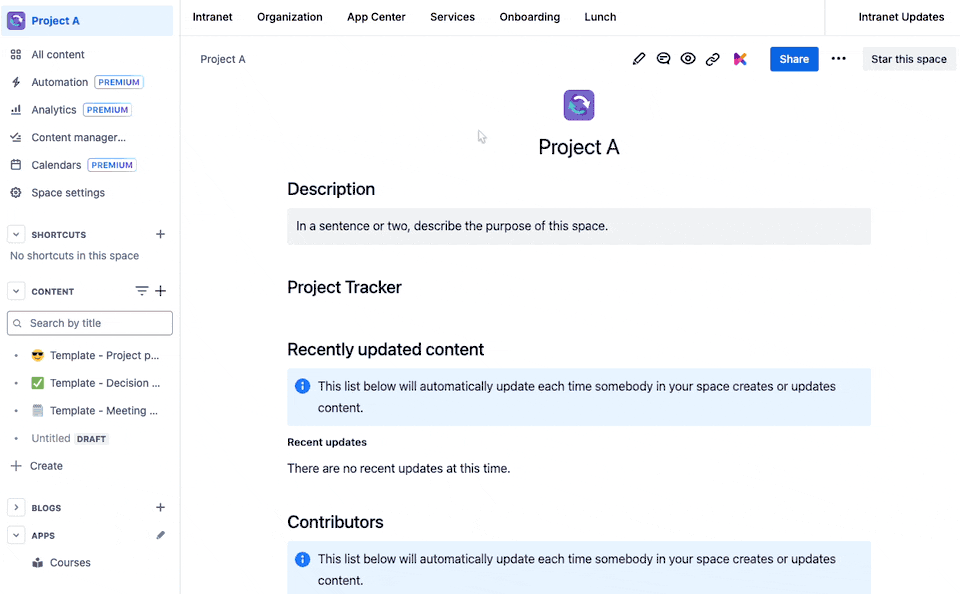Open the inline comment icon
This screenshot has height=594, width=960.
coord(663,59)
